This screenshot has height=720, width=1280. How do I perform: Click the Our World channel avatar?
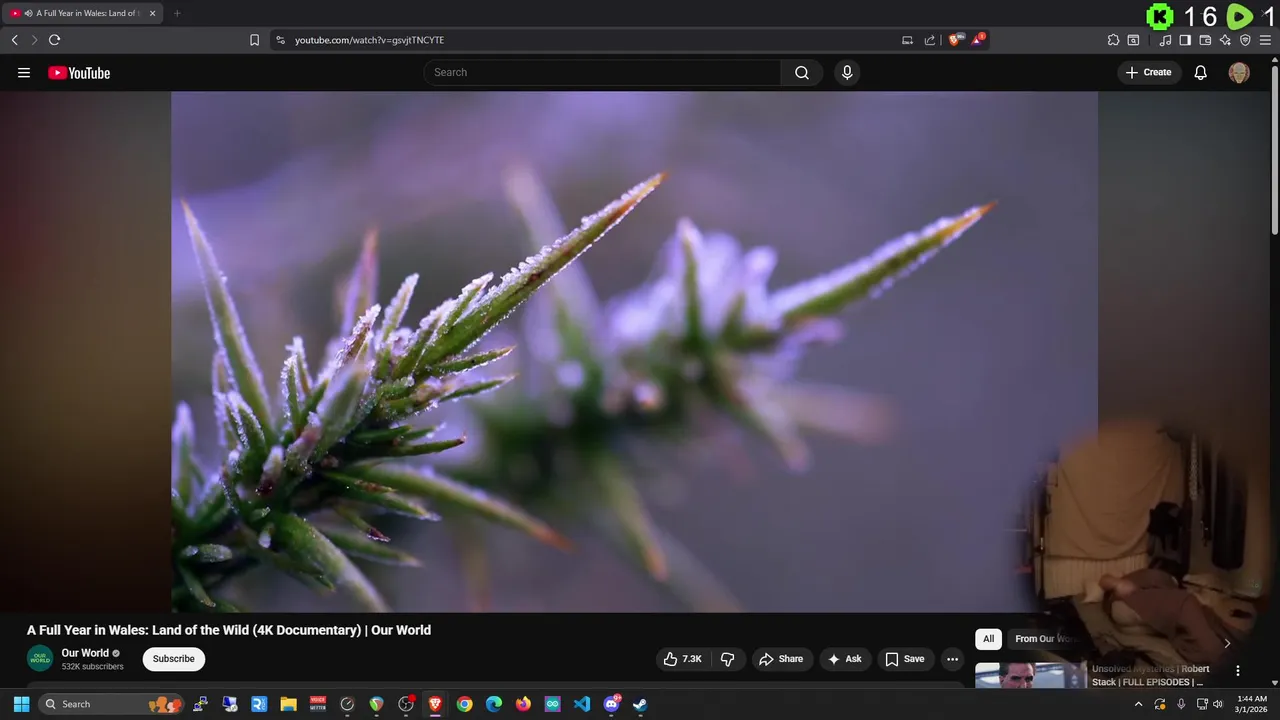coord(40,659)
